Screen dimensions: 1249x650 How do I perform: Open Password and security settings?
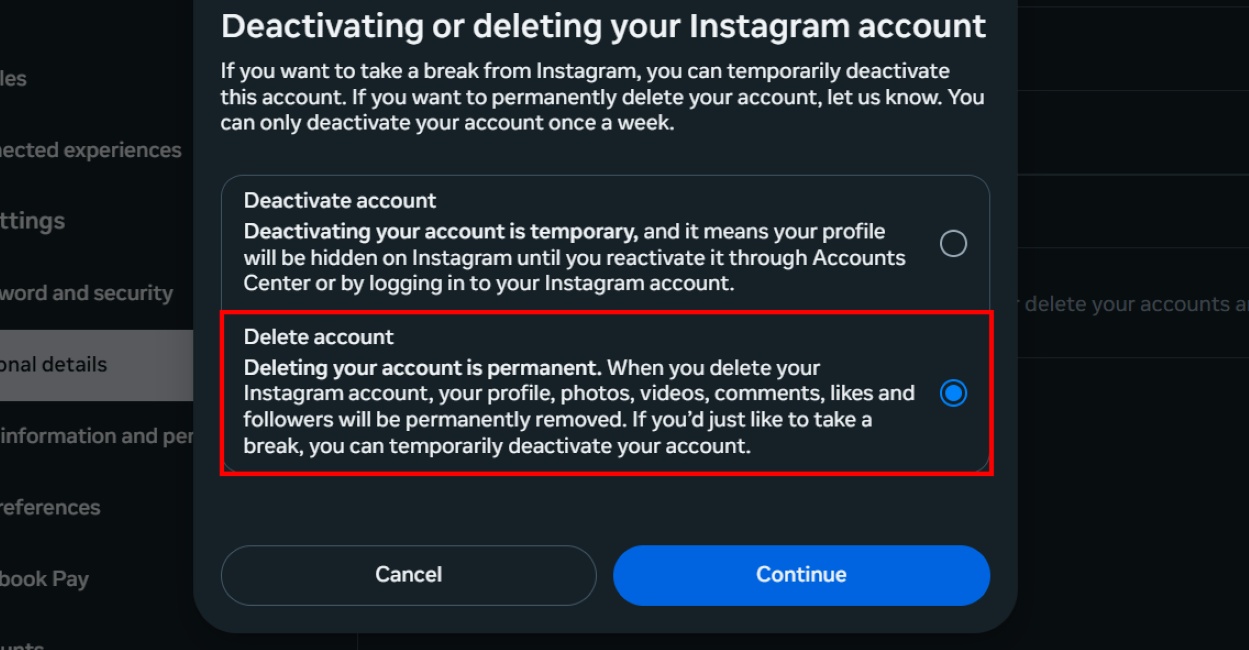[86, 292]
